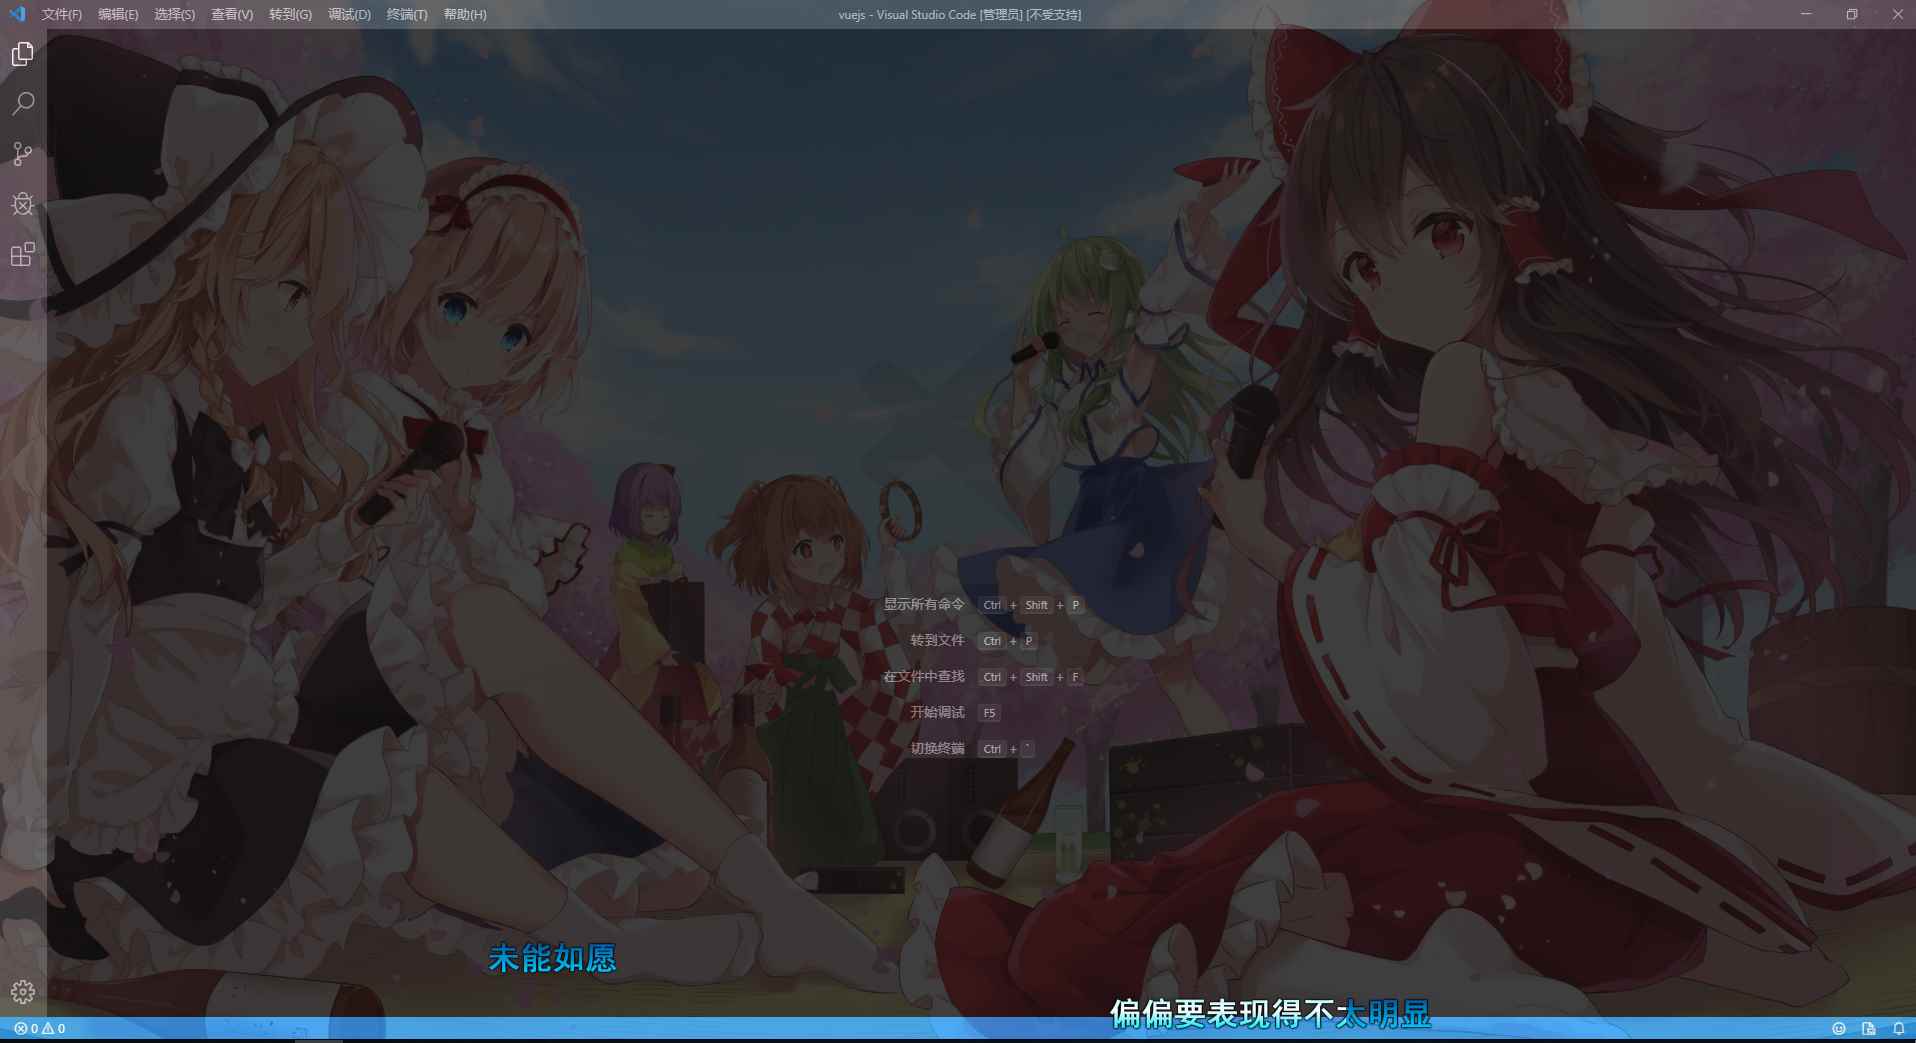The height and width of the screenshot is (1043, 1916).
Task: Click the notification bell in status bar
Action: pos(1898,1028)
